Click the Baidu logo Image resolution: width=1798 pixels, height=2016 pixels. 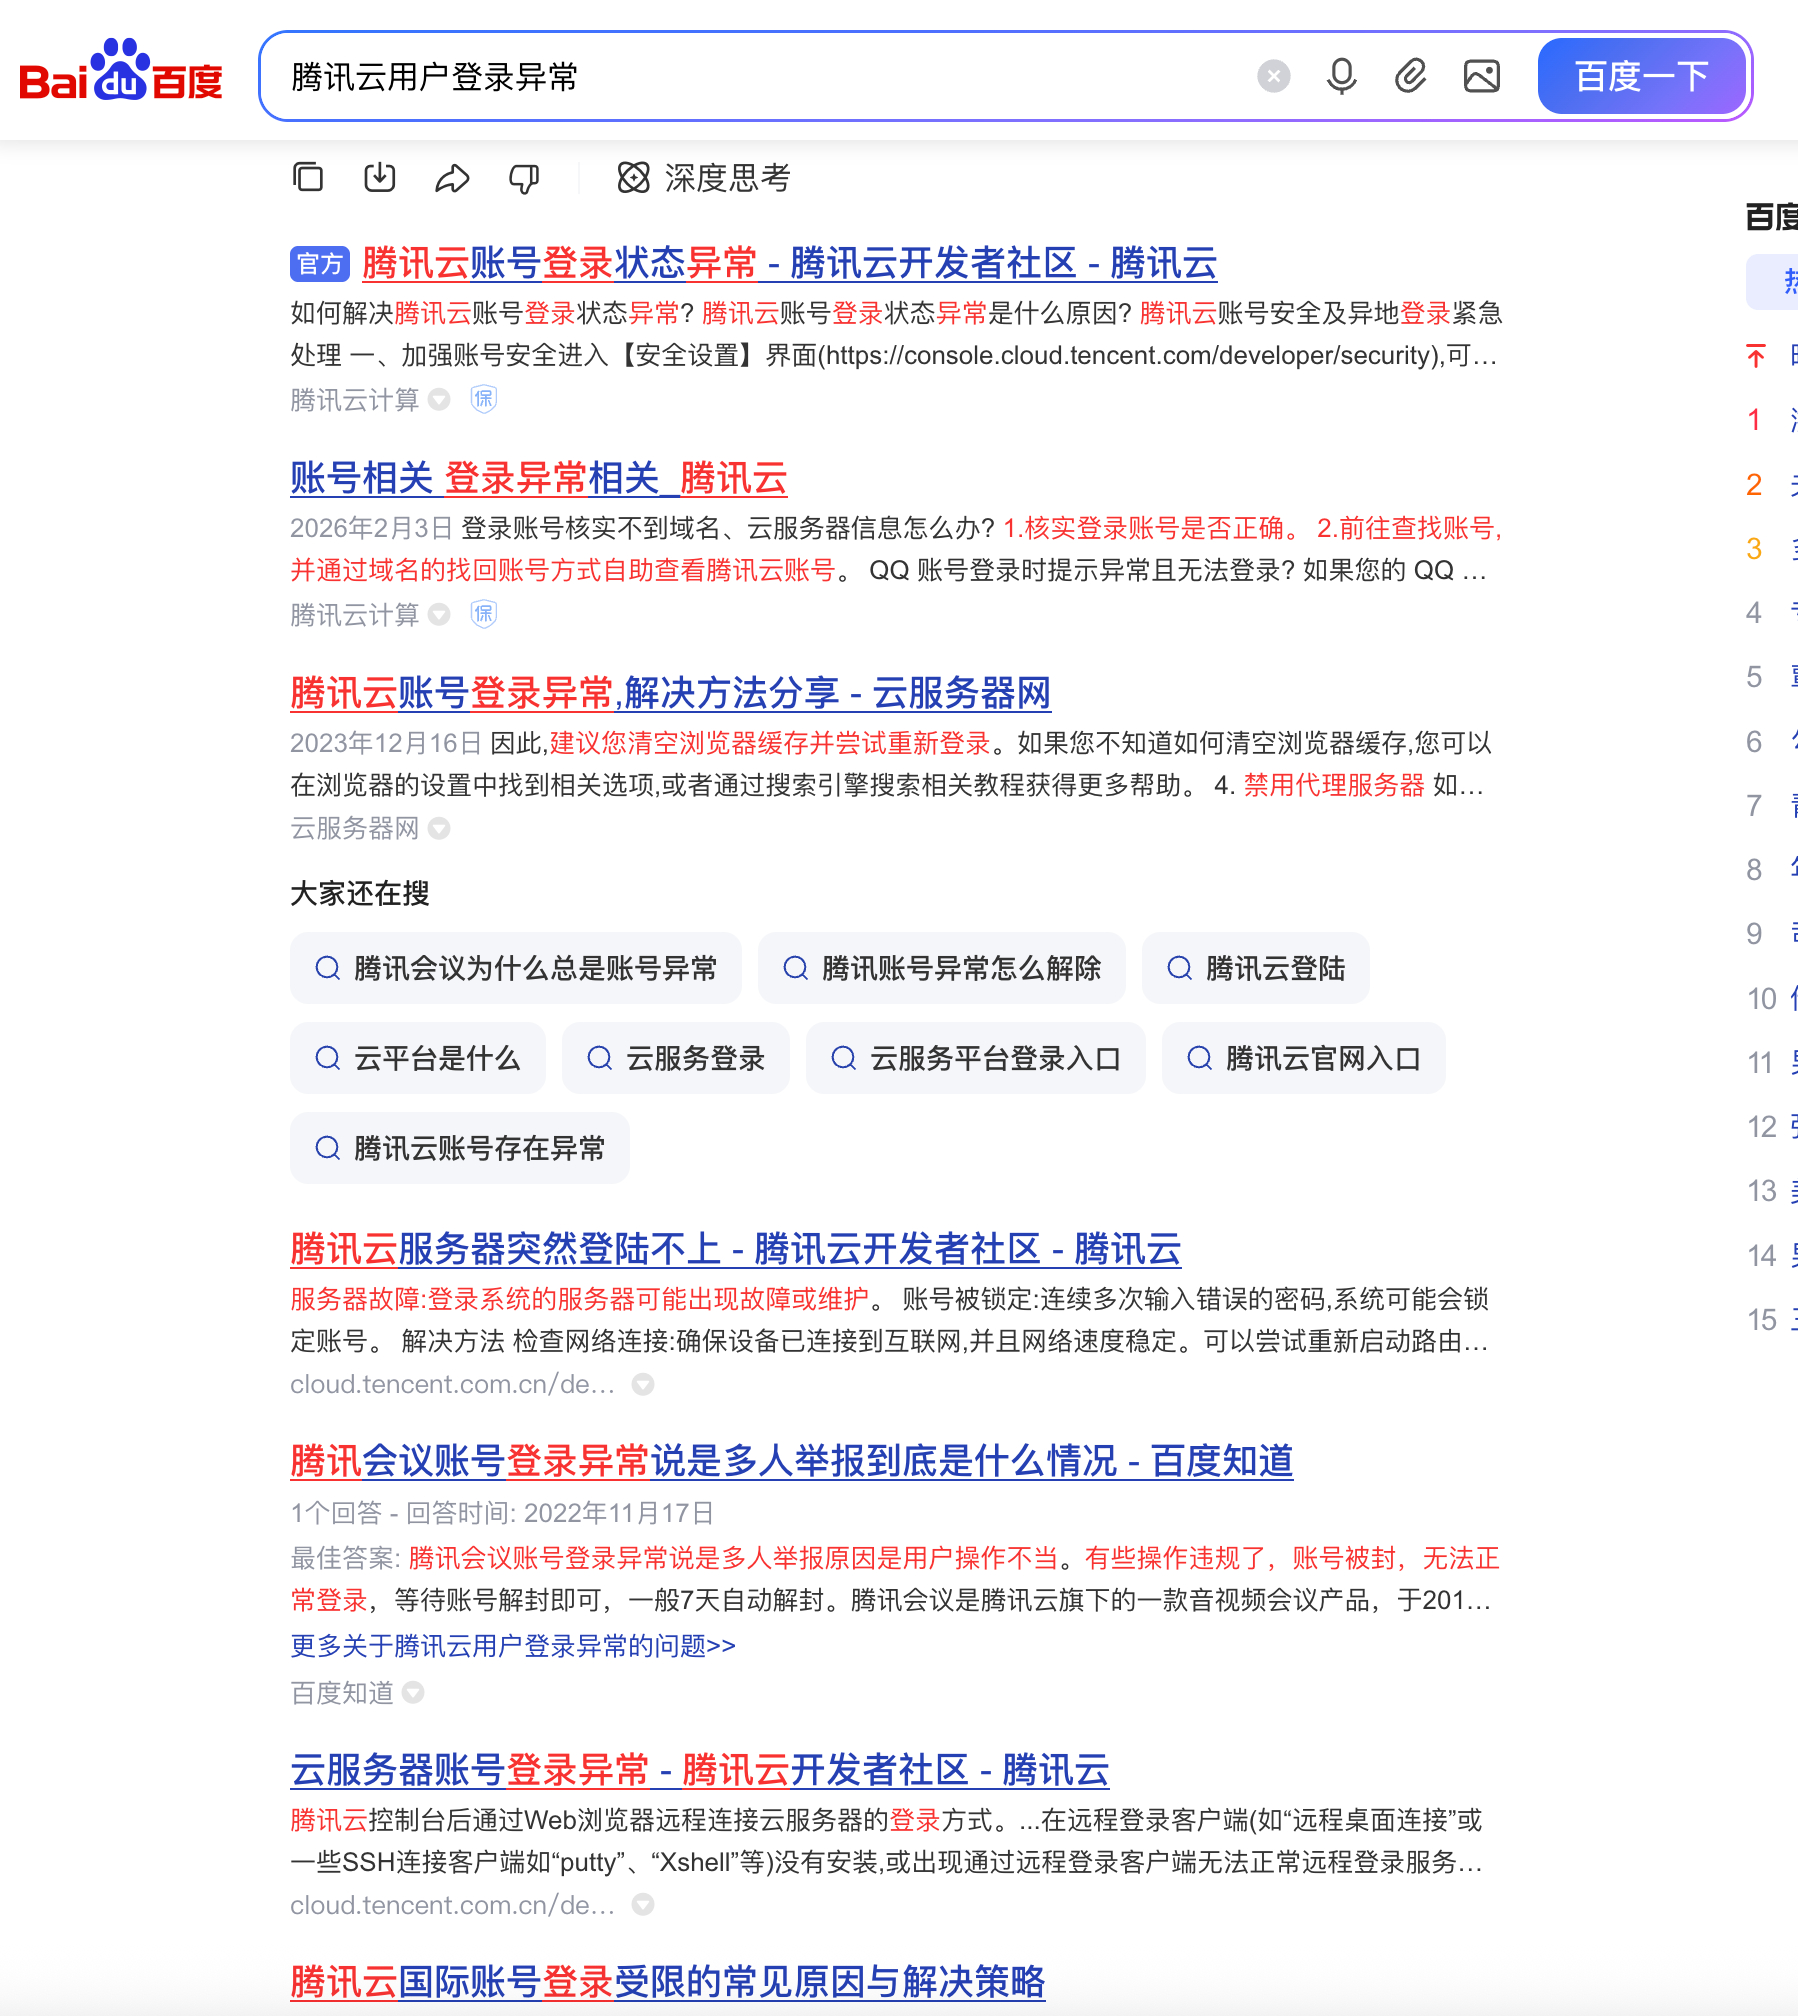(x=120, y=73)
